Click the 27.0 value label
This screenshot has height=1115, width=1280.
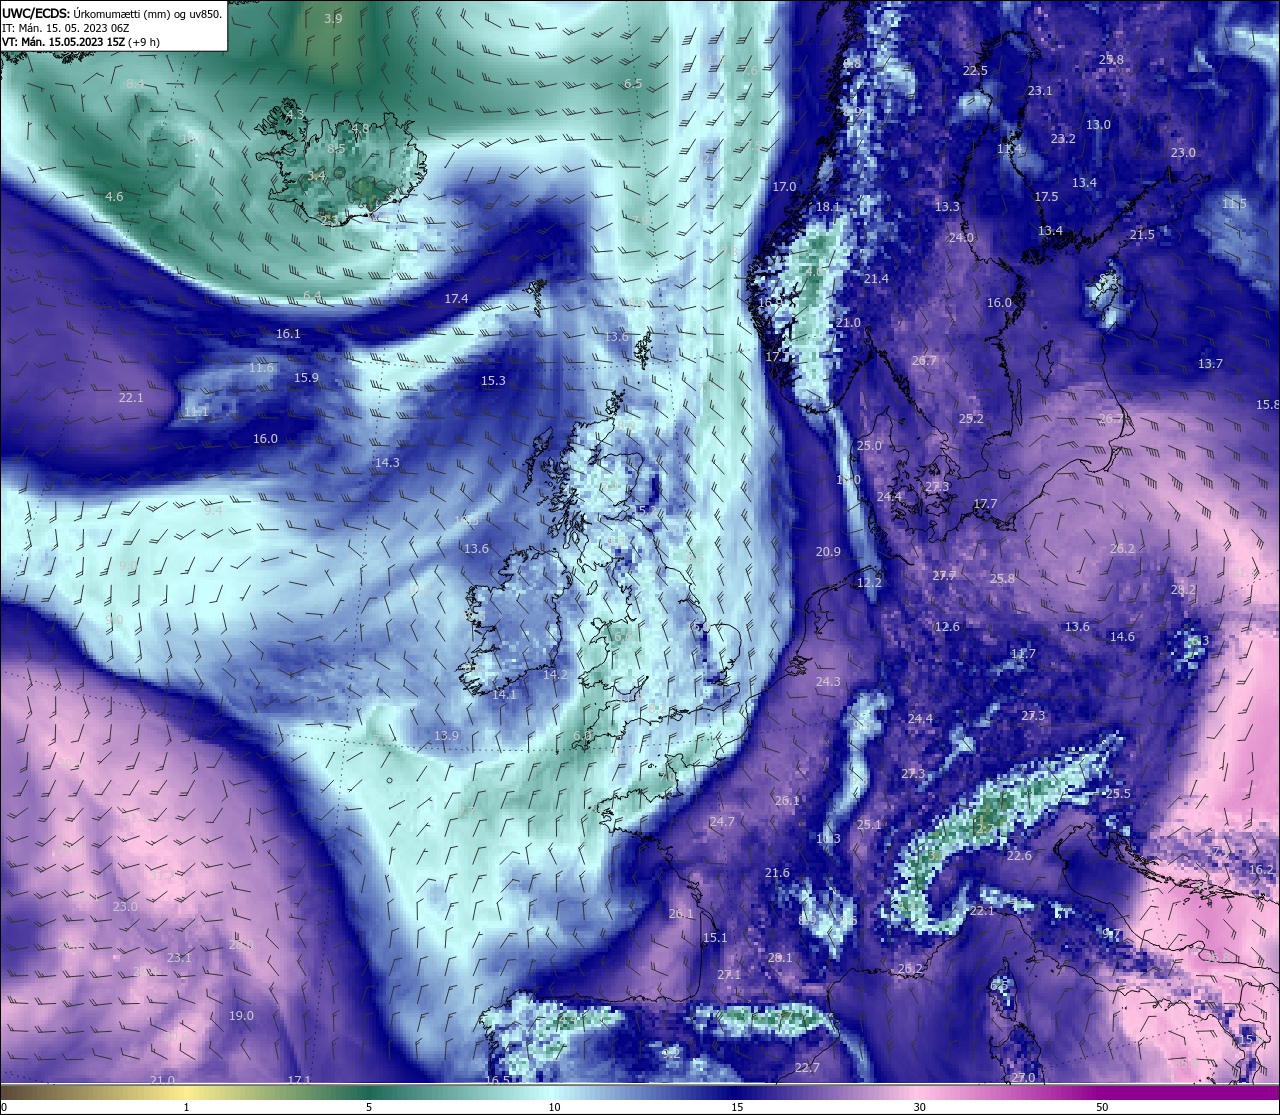[x=1023, y=1078]
